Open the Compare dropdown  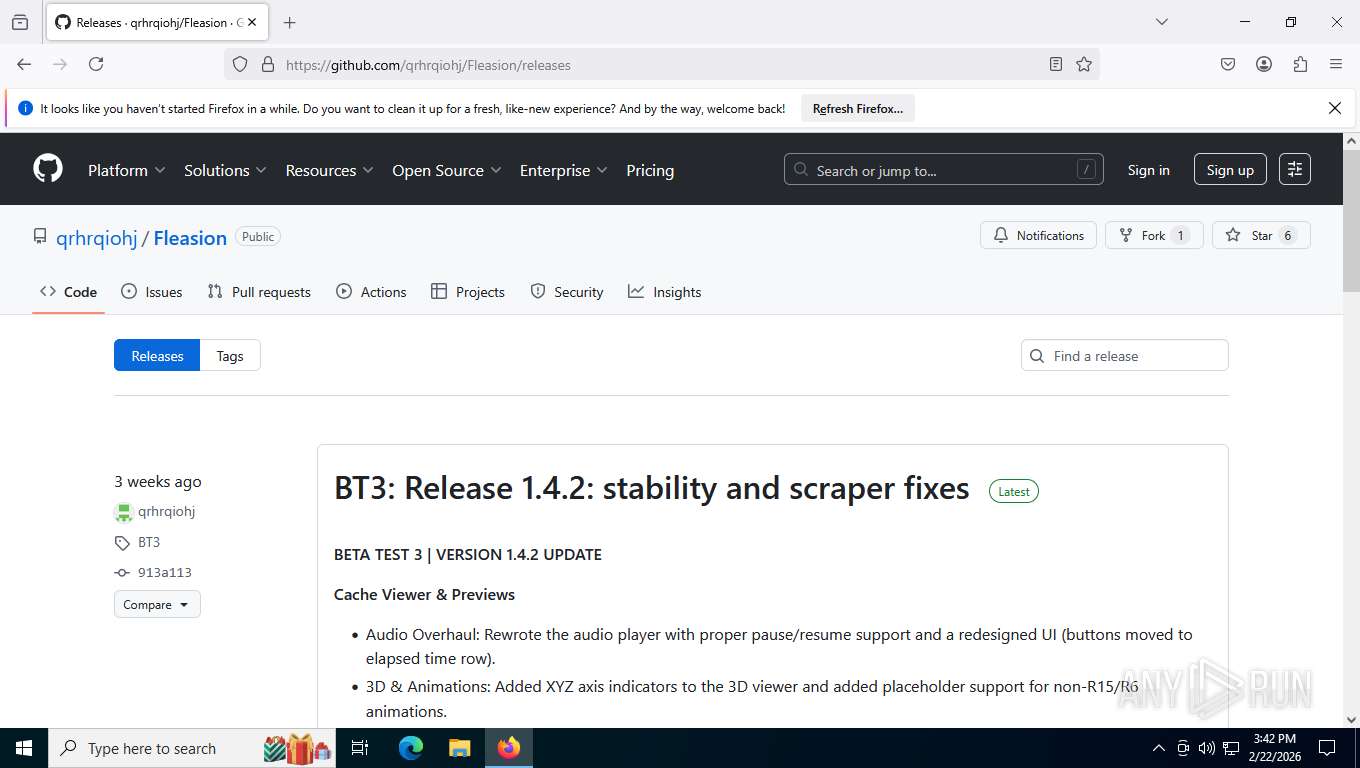(157, 604)
